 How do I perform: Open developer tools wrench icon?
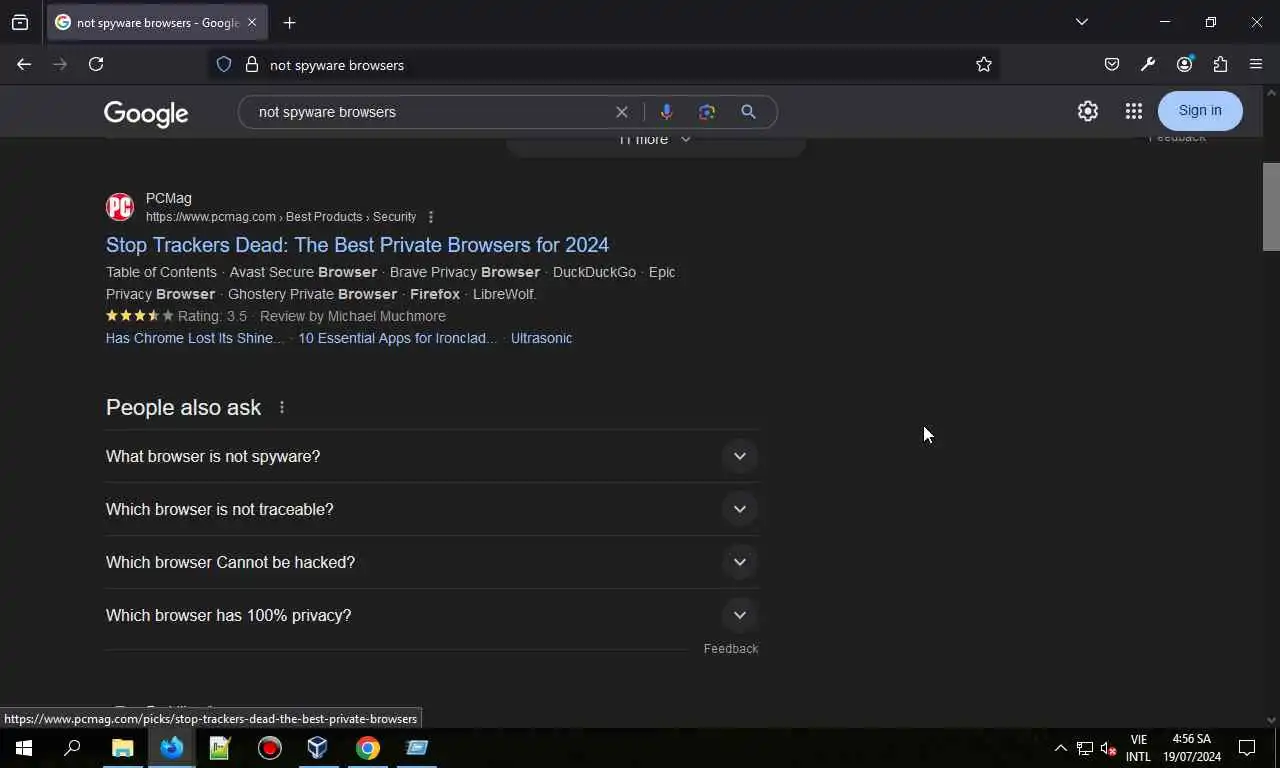(1148, 64)
